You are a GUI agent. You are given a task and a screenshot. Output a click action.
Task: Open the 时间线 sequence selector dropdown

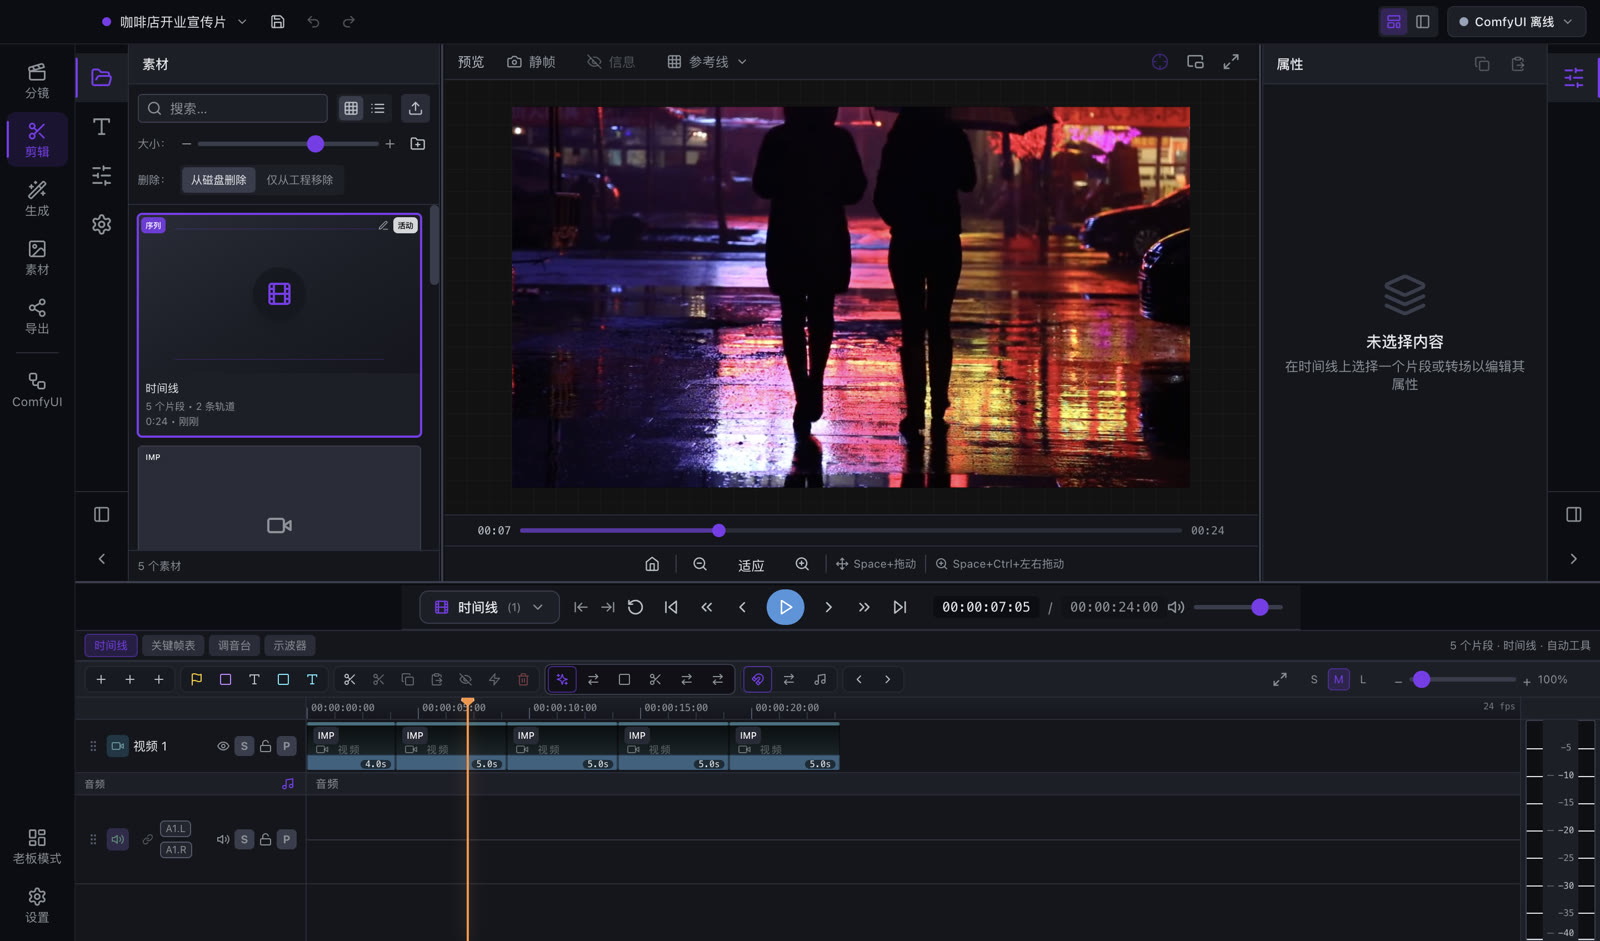[489, 607]
